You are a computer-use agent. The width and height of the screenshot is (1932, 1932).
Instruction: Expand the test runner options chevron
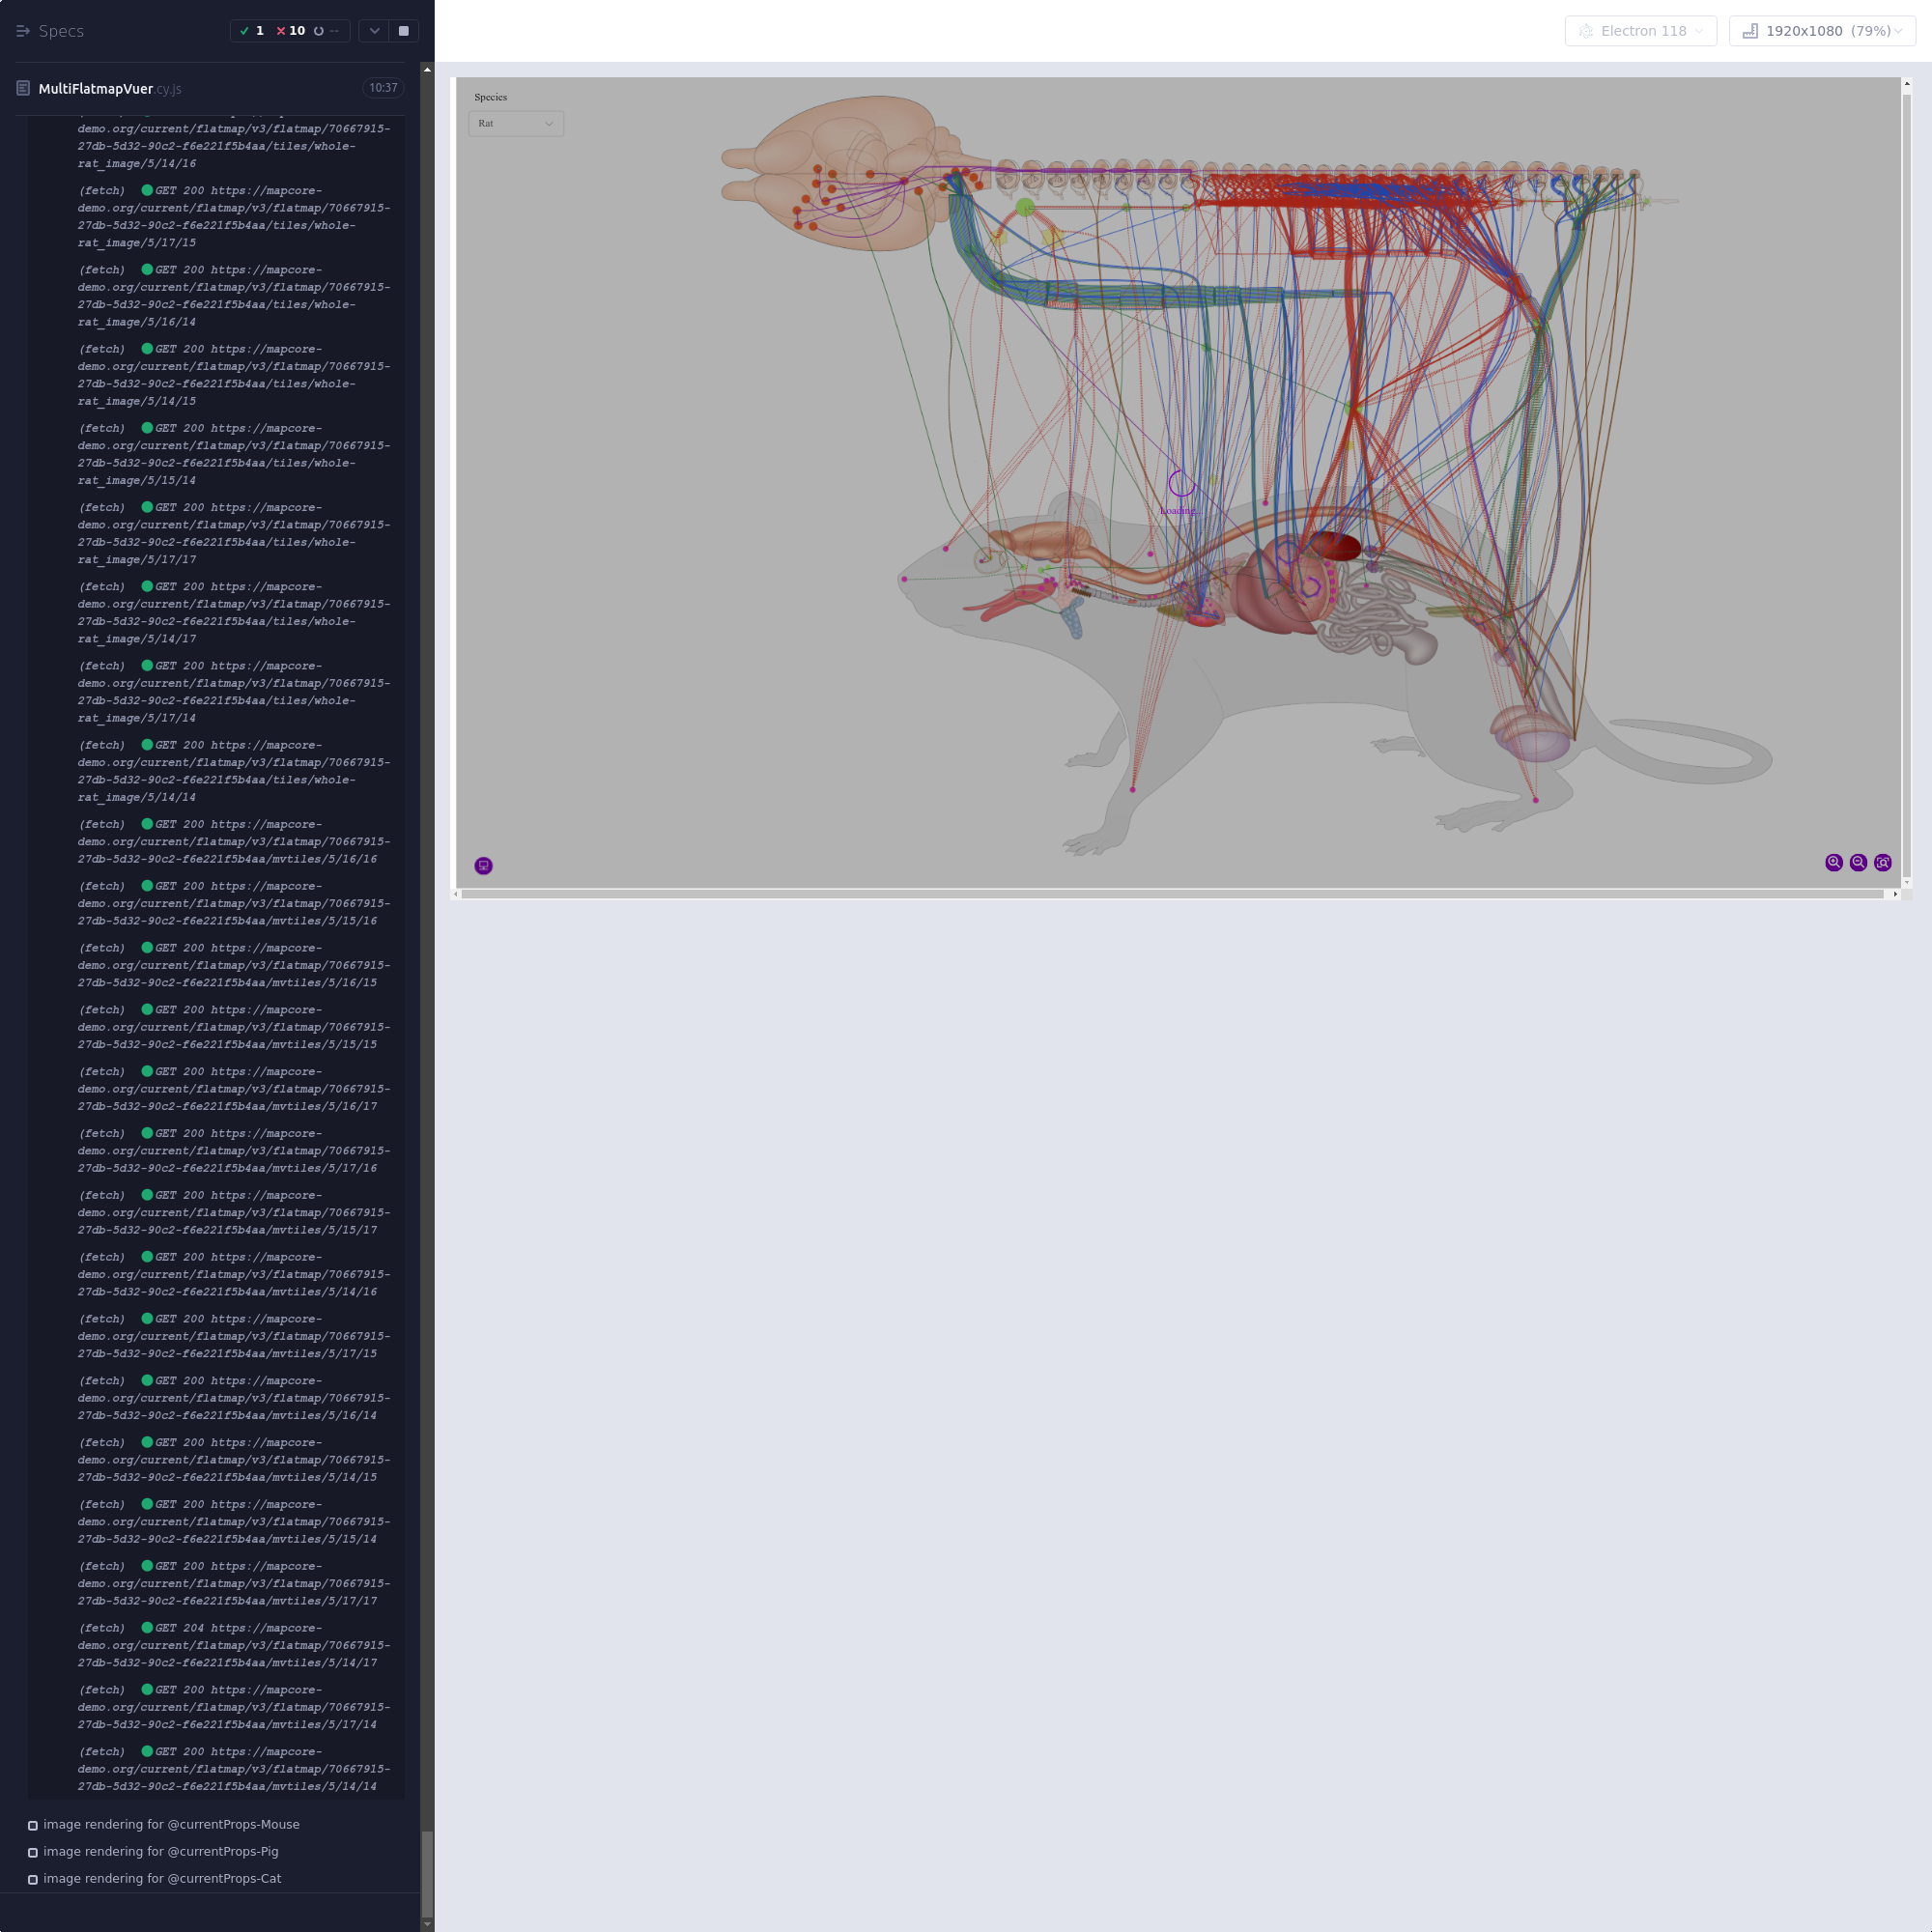pos(374,31)
